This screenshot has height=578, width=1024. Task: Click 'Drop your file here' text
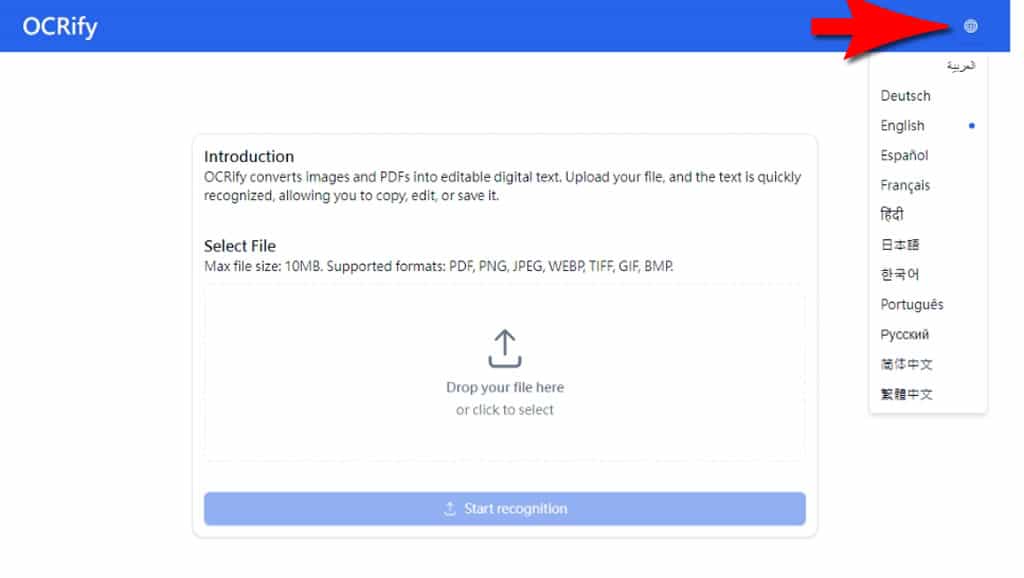click(505, 387)
